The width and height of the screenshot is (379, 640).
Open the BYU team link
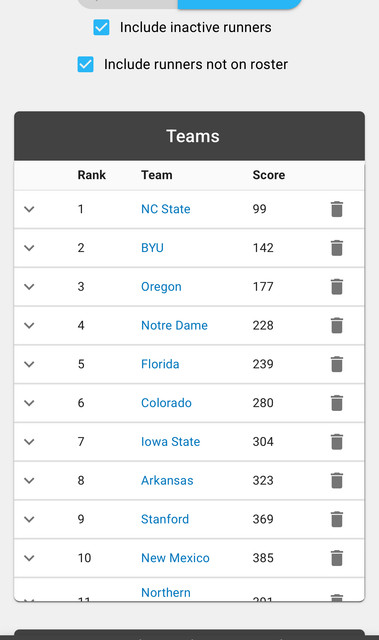[x=152, y=248]
